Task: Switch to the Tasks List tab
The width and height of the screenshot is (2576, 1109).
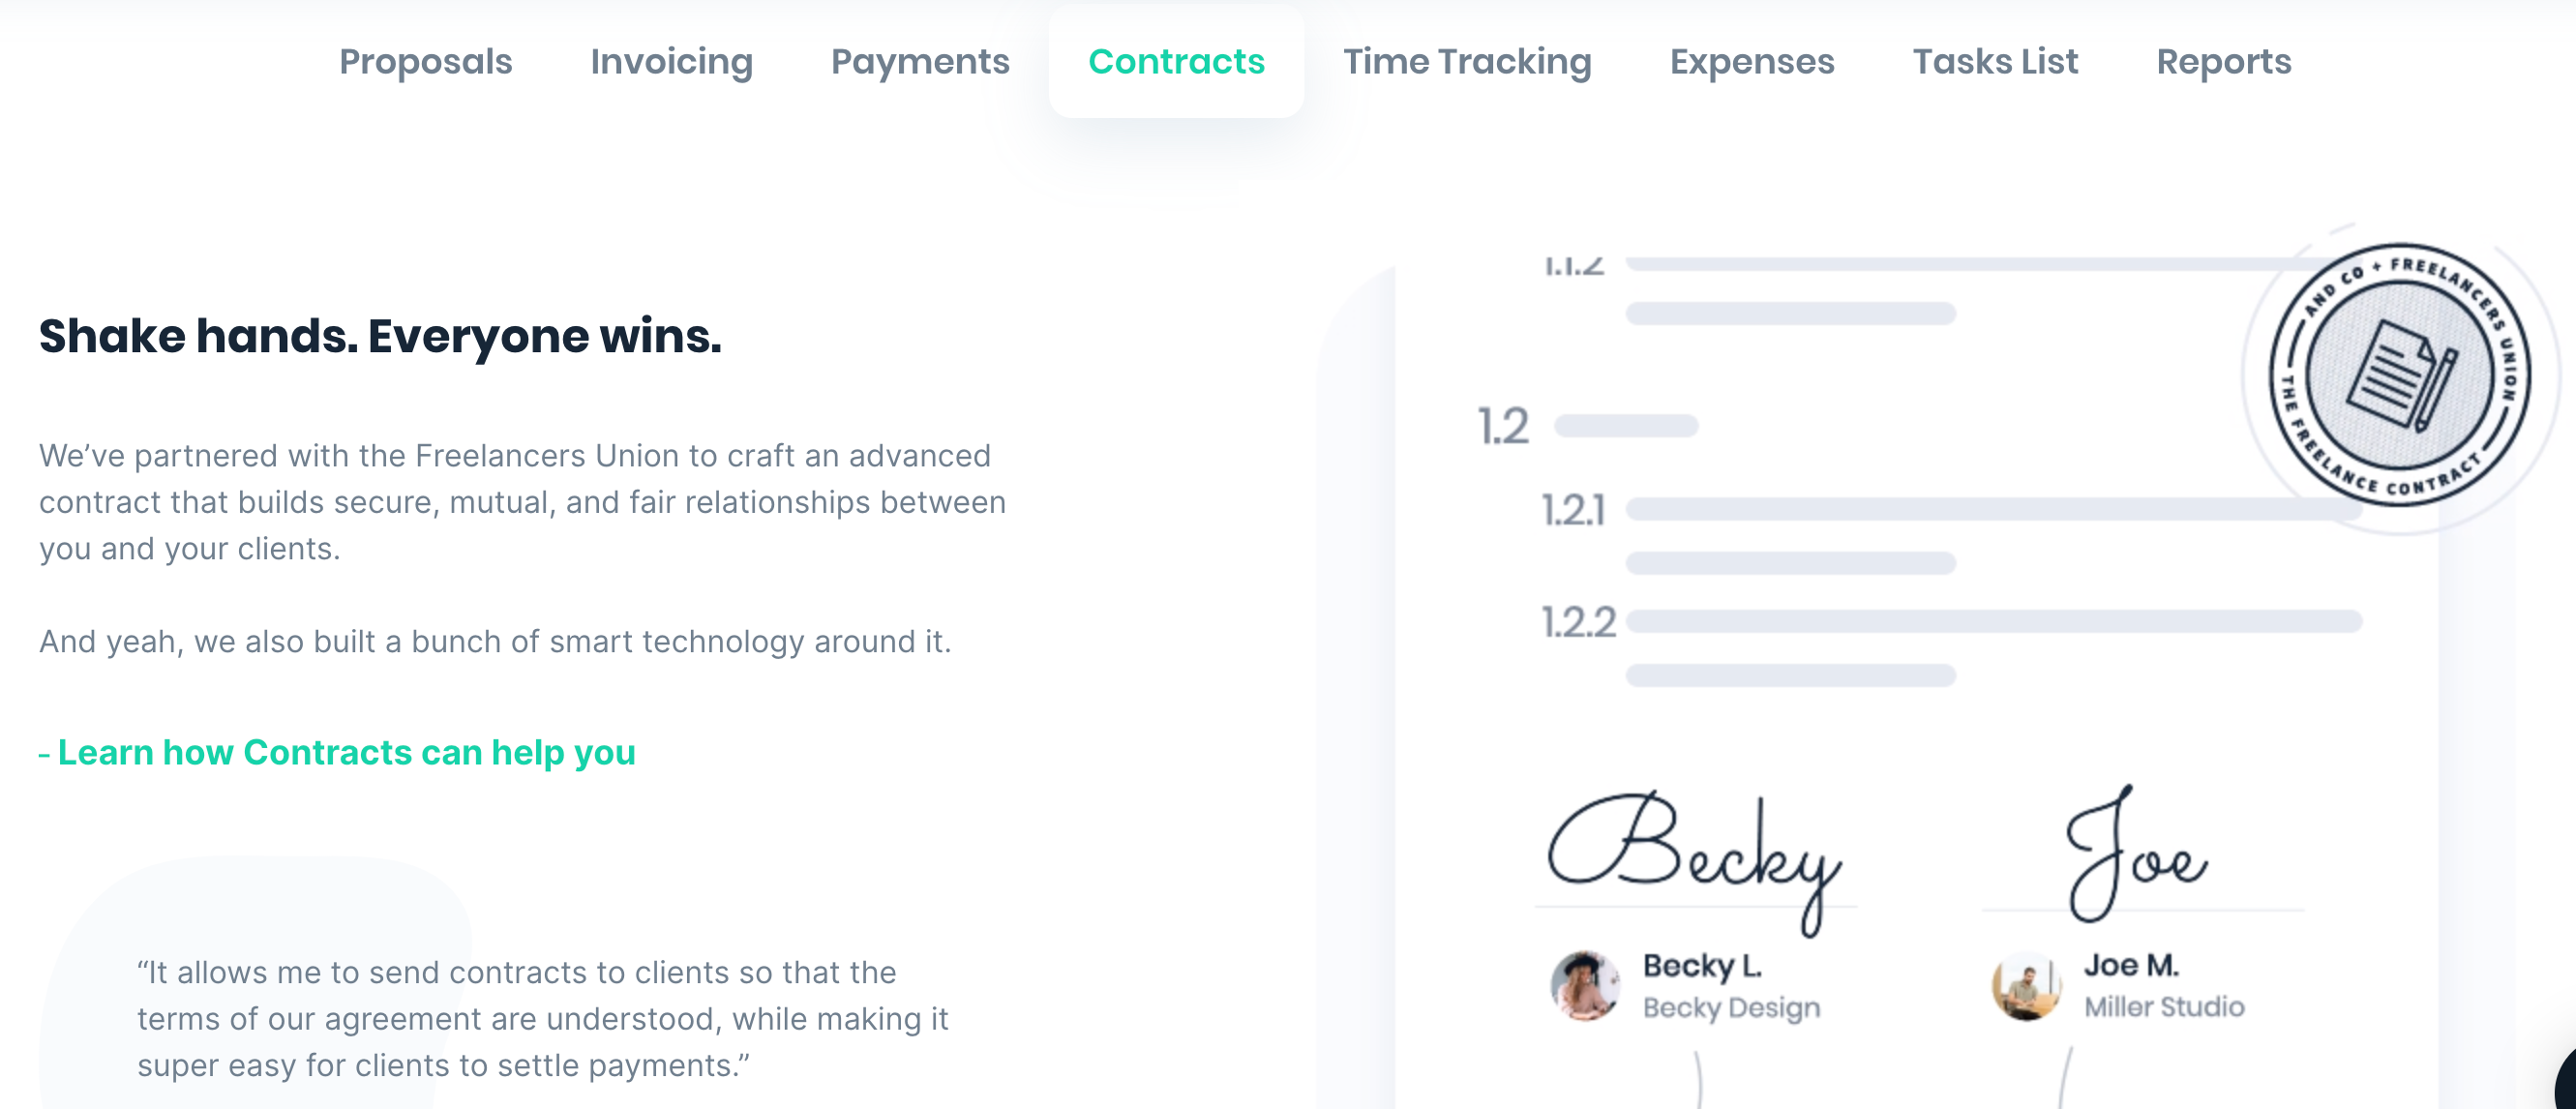Action: (1995, 62)
